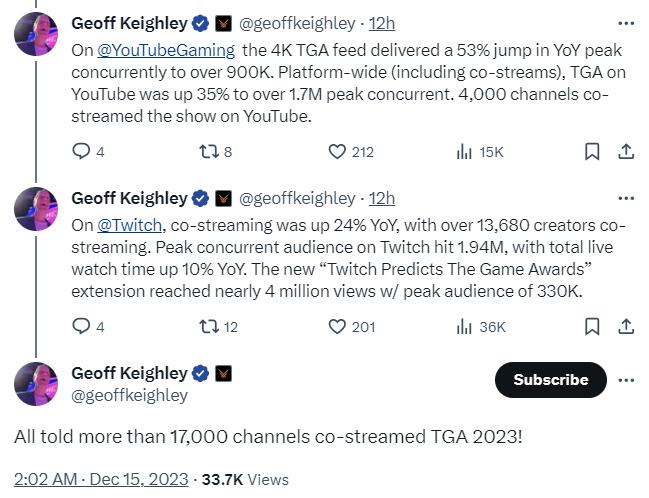Bookmark the YouTubeGaming tweet

click(x=592, y=152)
